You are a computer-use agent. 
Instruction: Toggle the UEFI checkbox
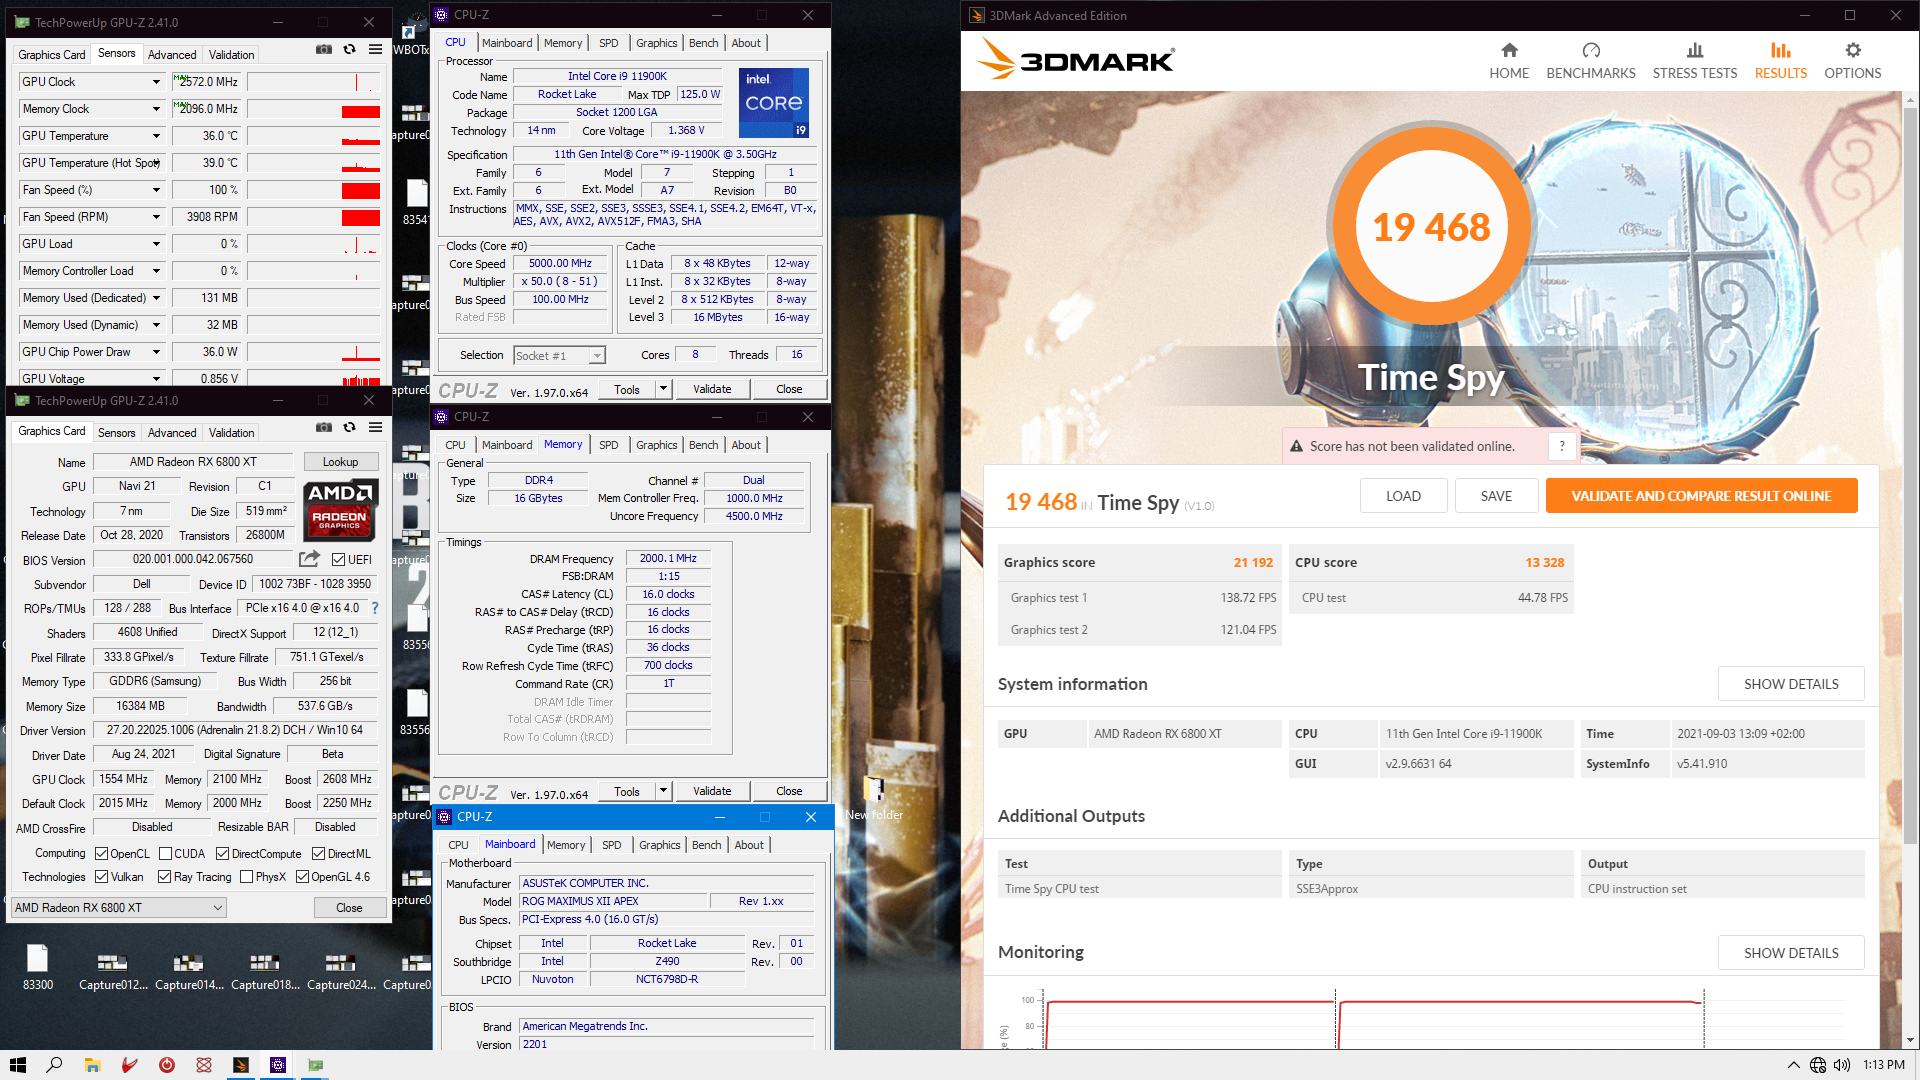coord(338,559)
